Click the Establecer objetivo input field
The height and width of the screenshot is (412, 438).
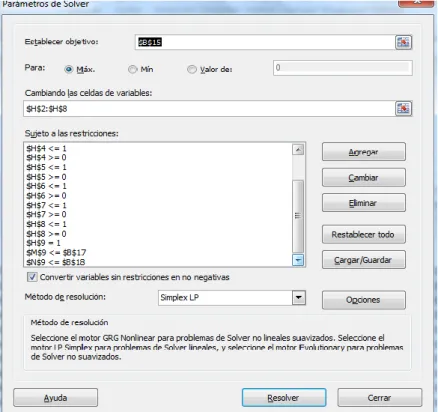(x=265, y=42)
